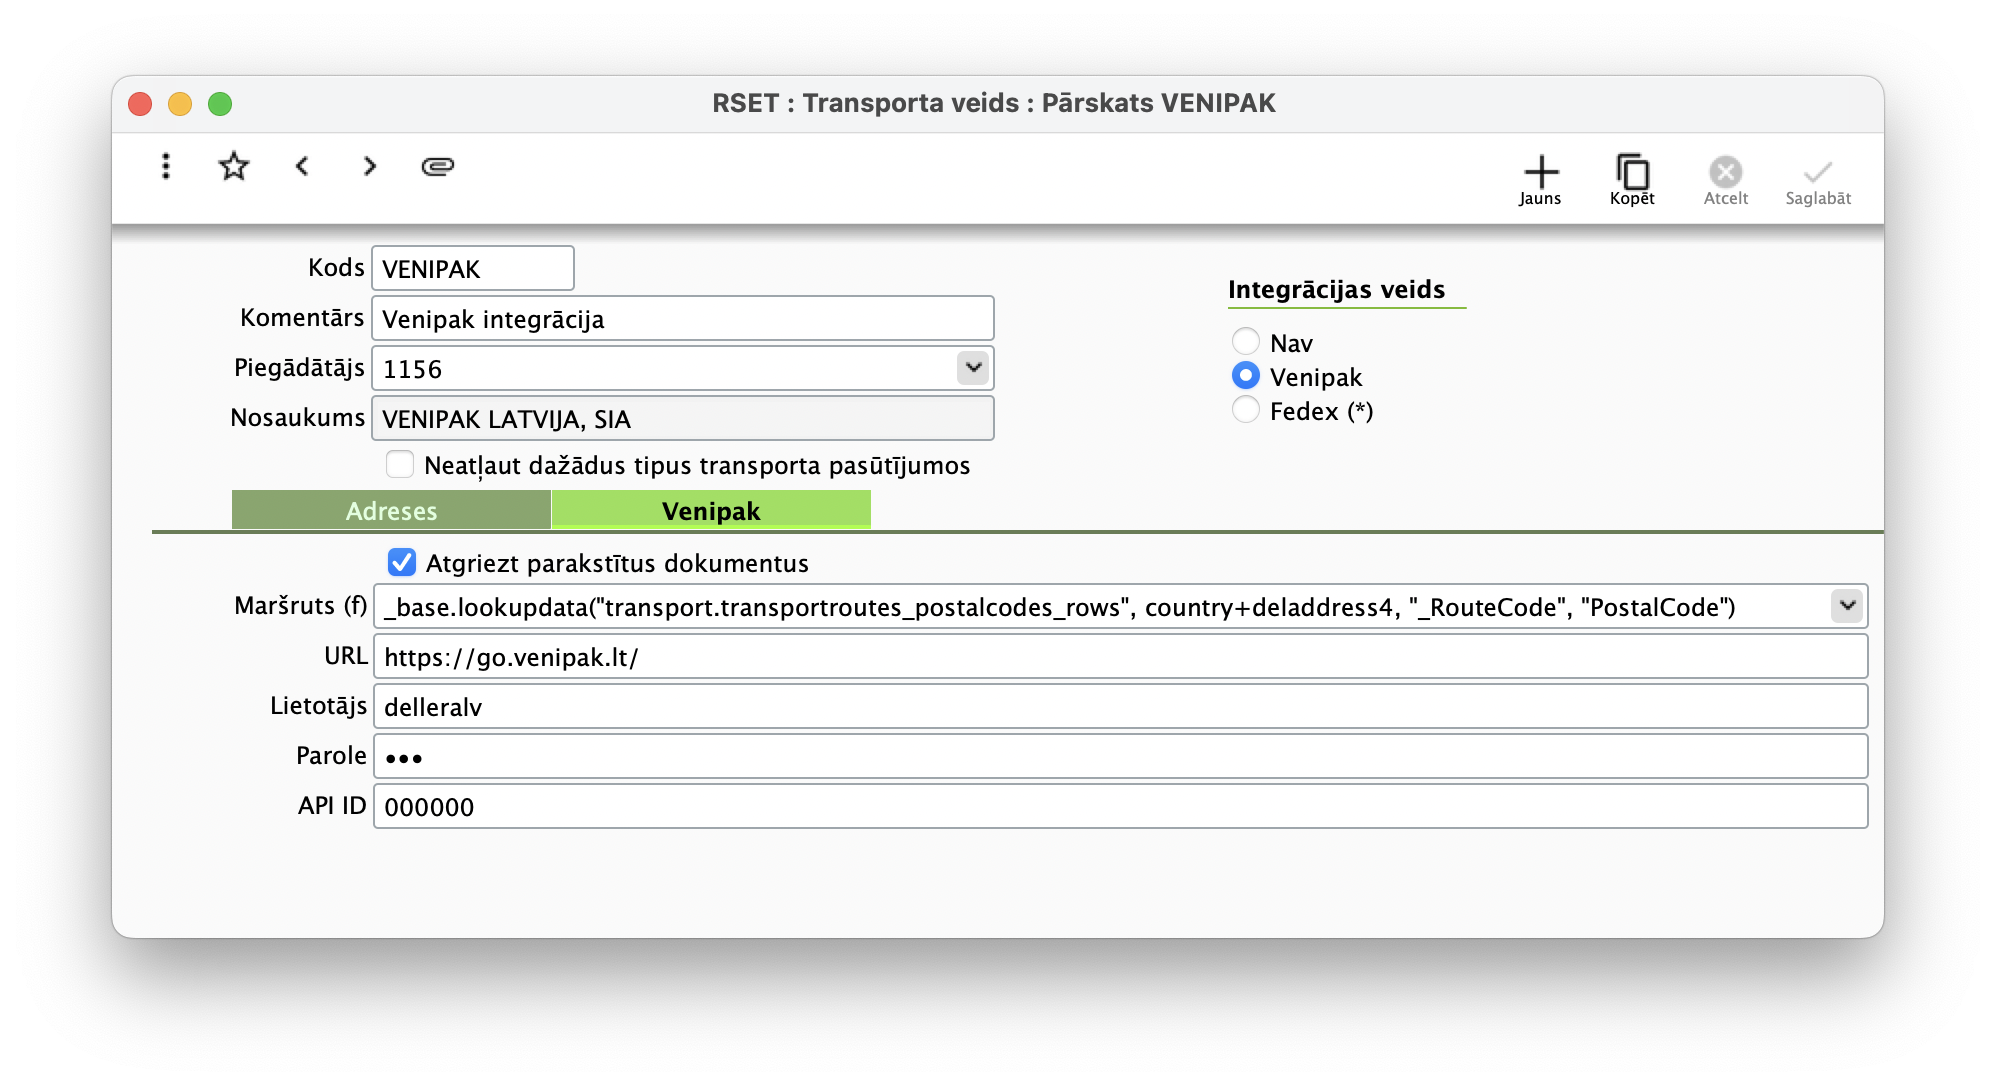
Task: Select the Venipak tab
Action: pos(711,510)
